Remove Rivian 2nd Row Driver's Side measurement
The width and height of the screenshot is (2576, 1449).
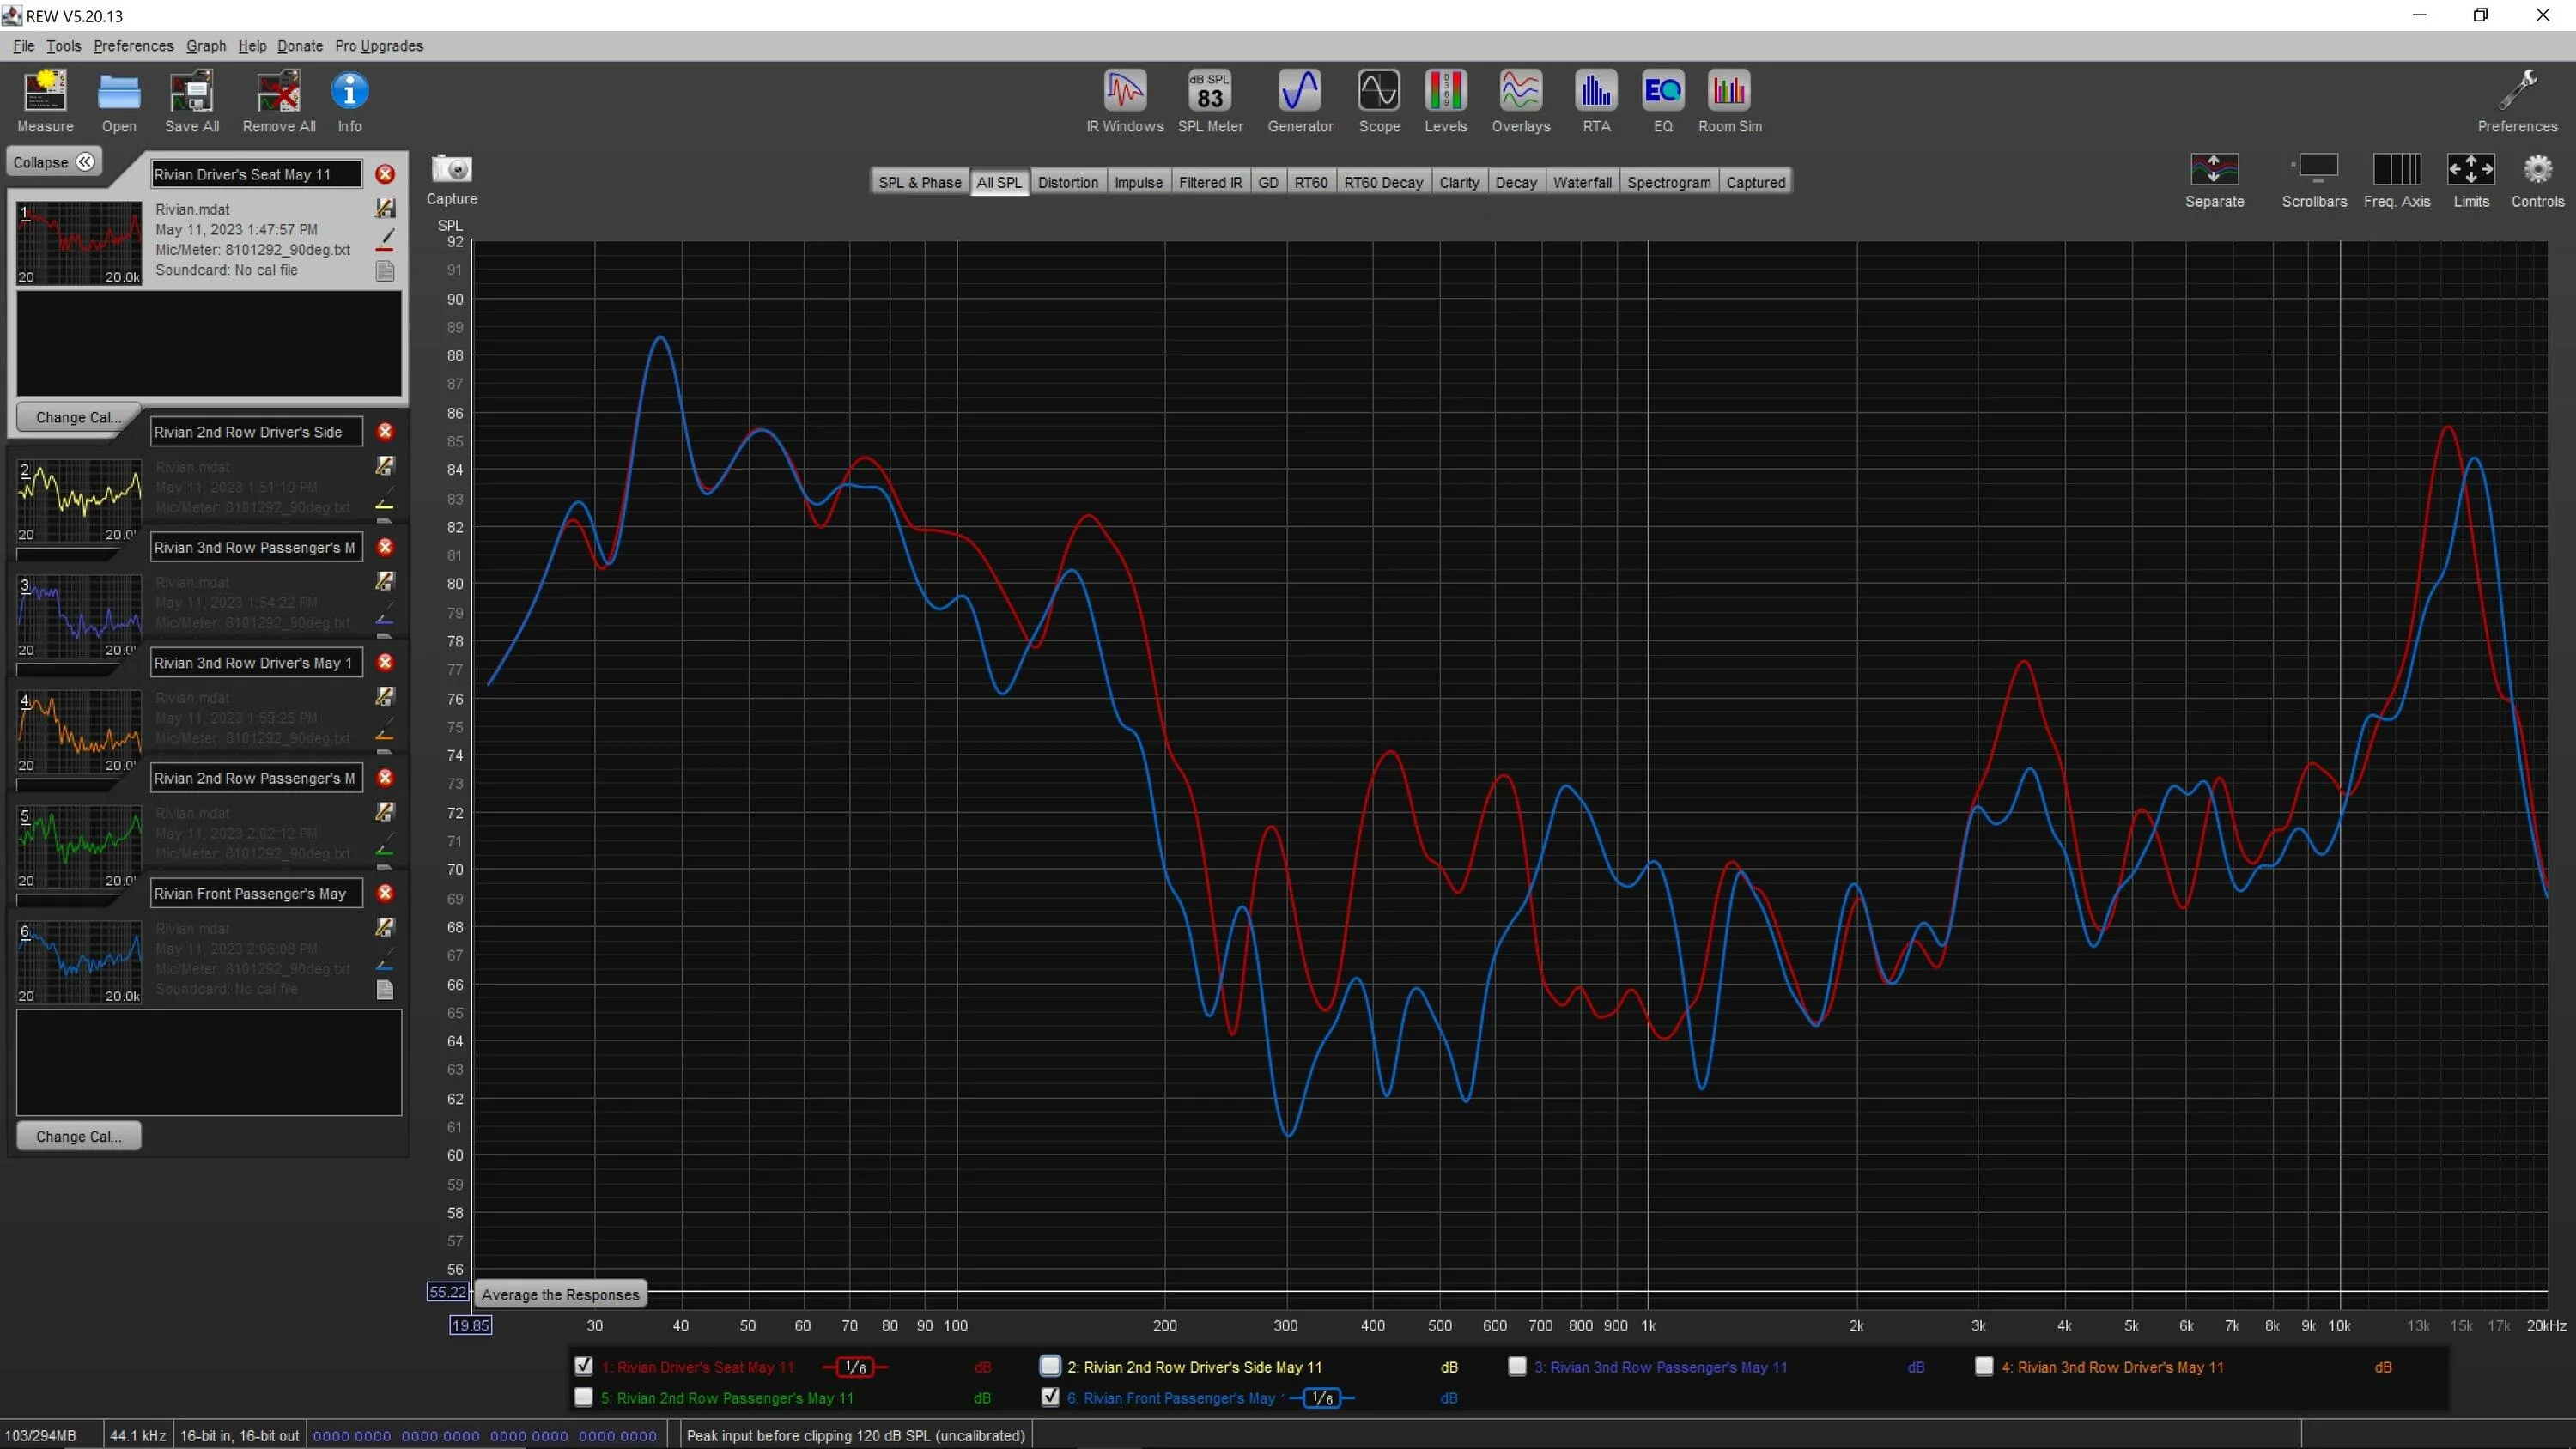point(385,432)
